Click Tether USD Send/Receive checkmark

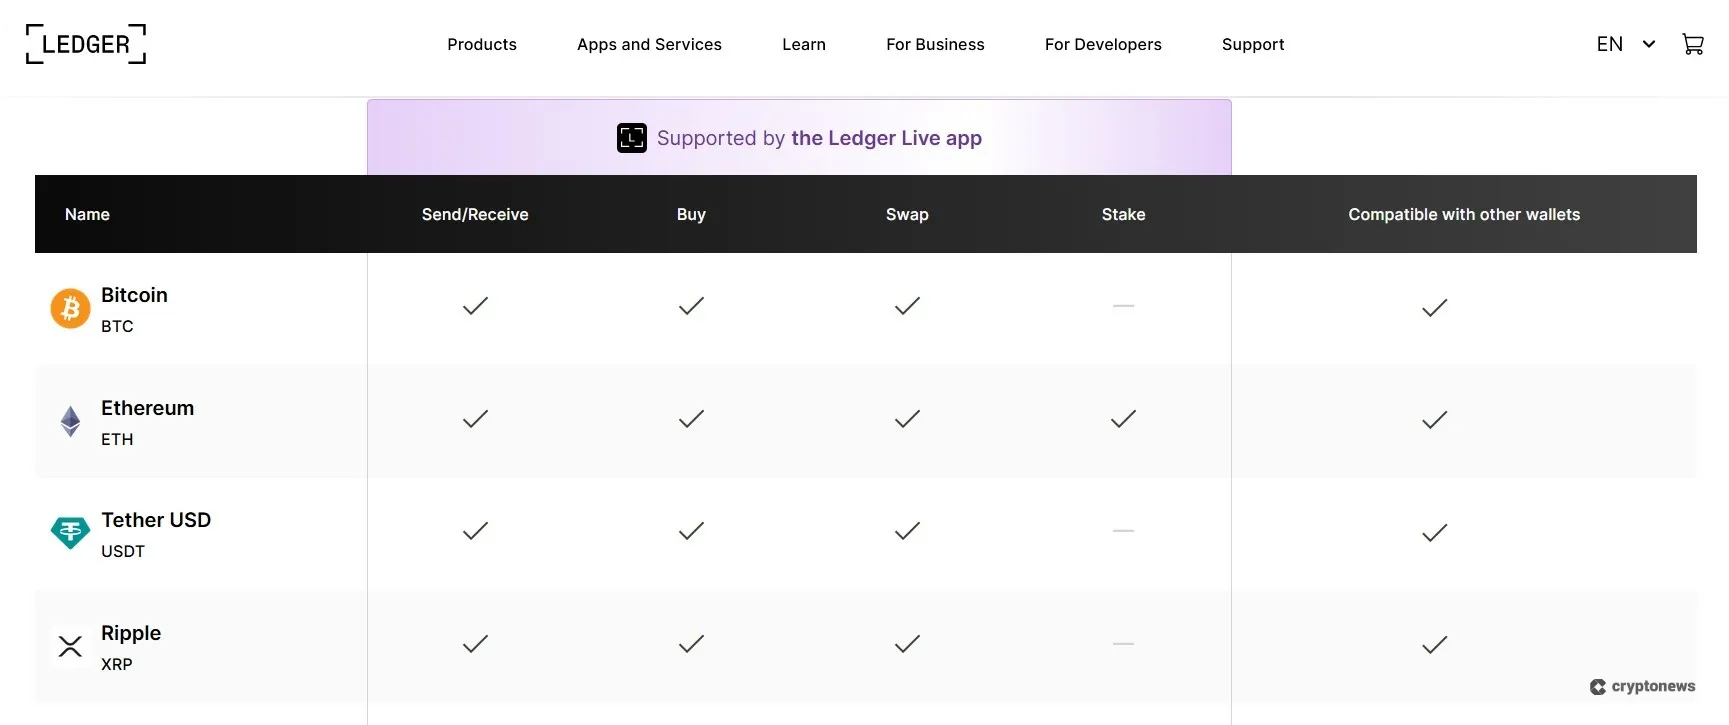tap(475, 531)
